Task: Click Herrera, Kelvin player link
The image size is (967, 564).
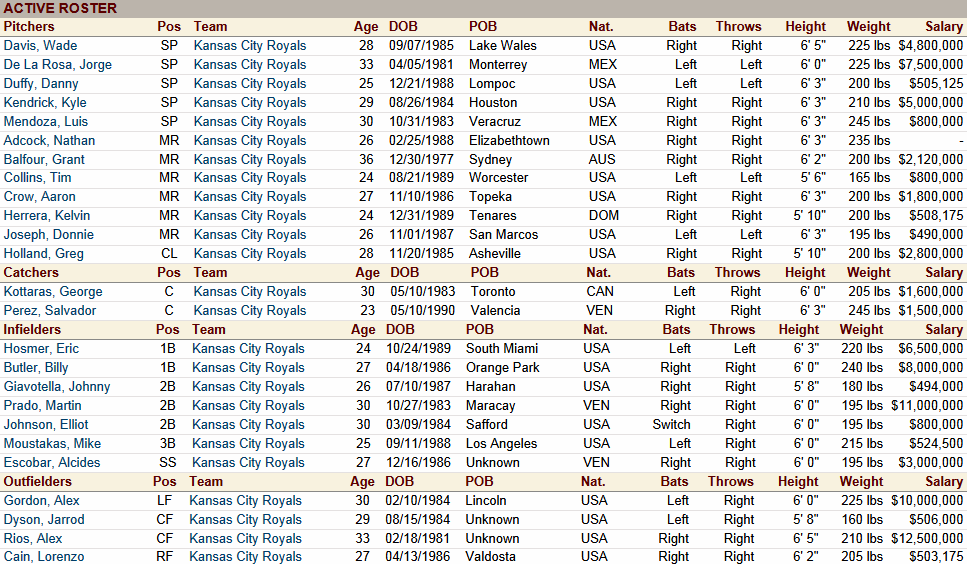Action: tap(47, 216)
